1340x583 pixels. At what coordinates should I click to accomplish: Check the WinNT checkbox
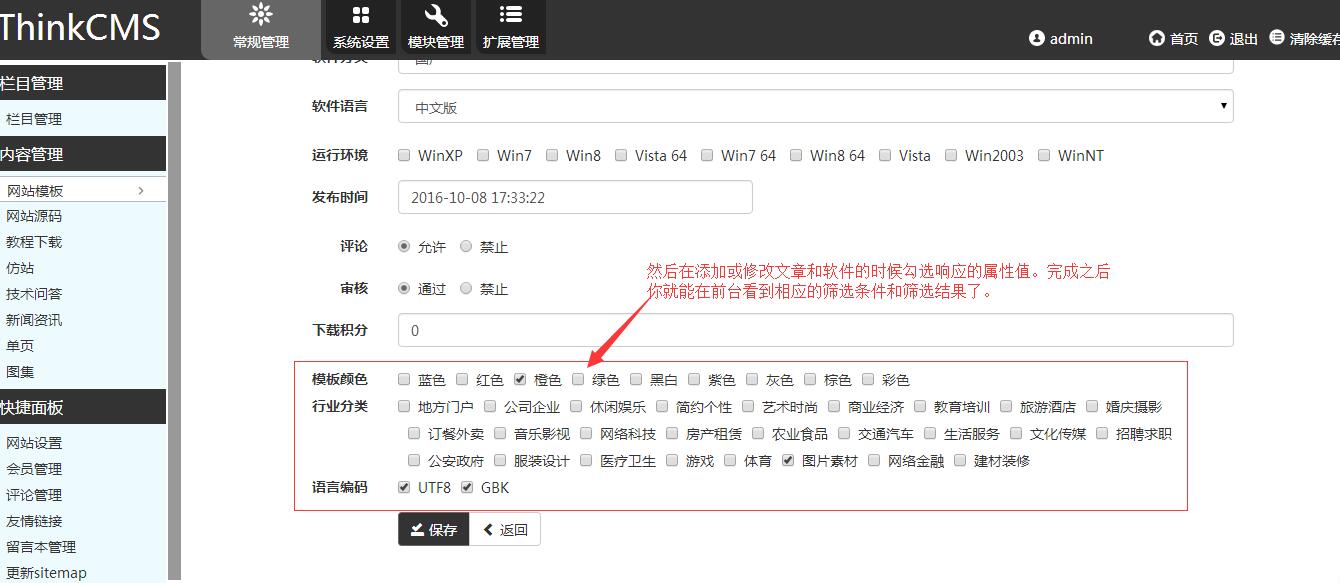(x=1044, y=155)
